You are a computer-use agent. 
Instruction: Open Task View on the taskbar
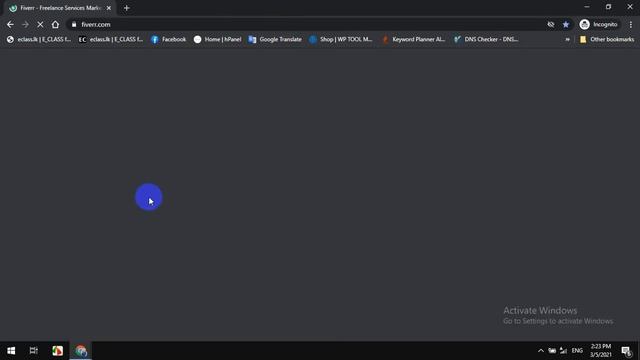click(33, 351)
